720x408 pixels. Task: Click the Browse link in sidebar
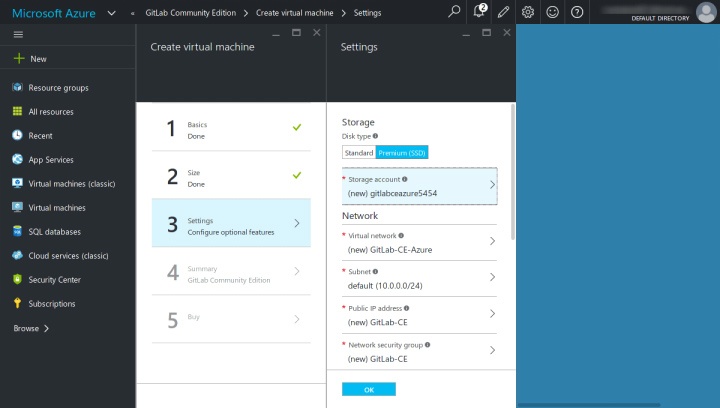(x=31, y=328)
